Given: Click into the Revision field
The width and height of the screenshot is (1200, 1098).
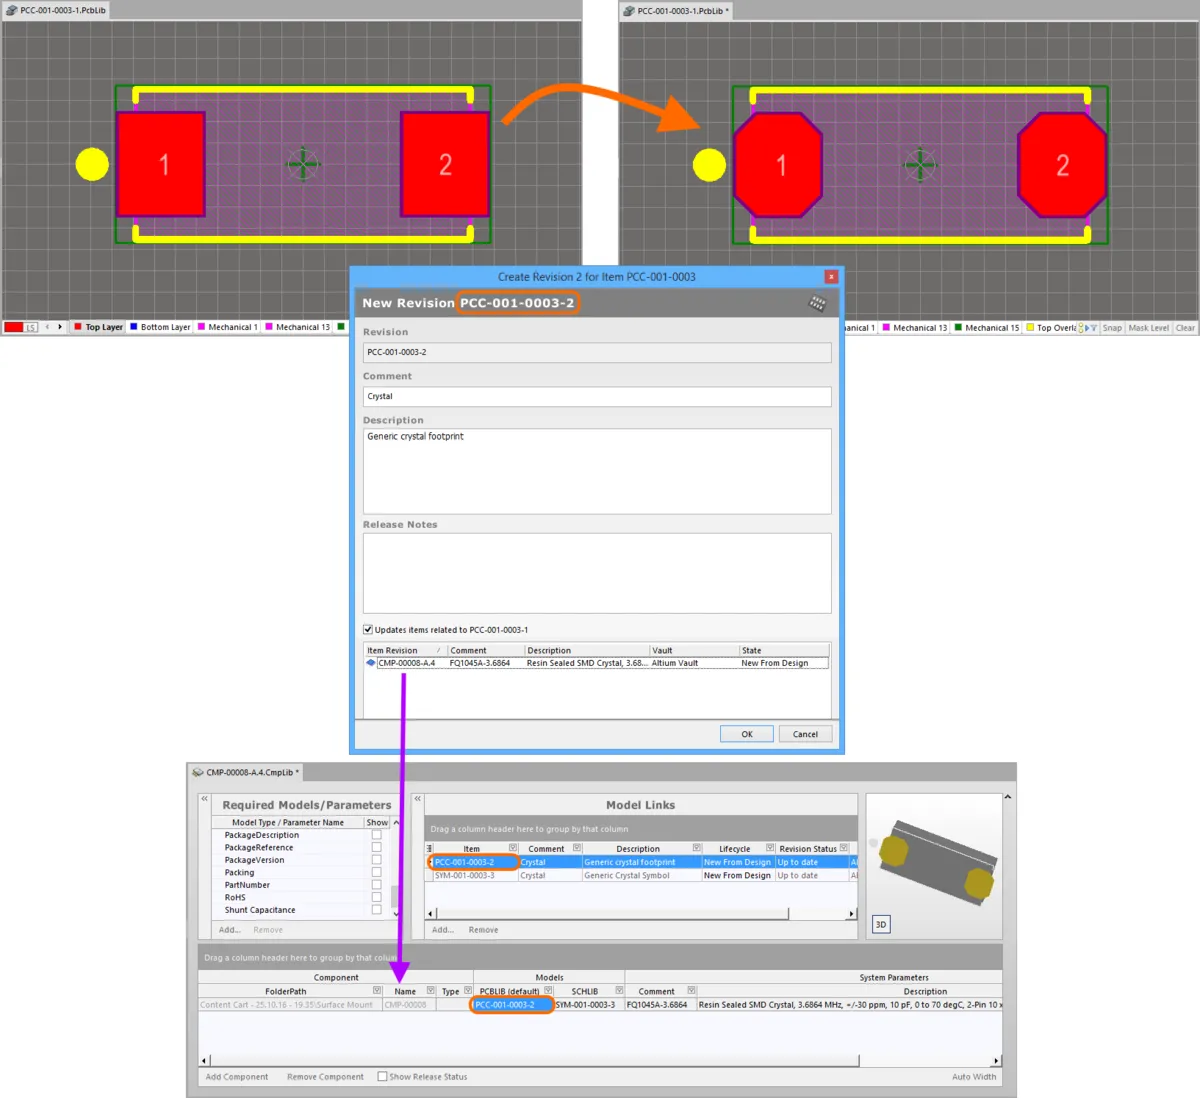Looking at the screenshot, I should pos(597,352).
